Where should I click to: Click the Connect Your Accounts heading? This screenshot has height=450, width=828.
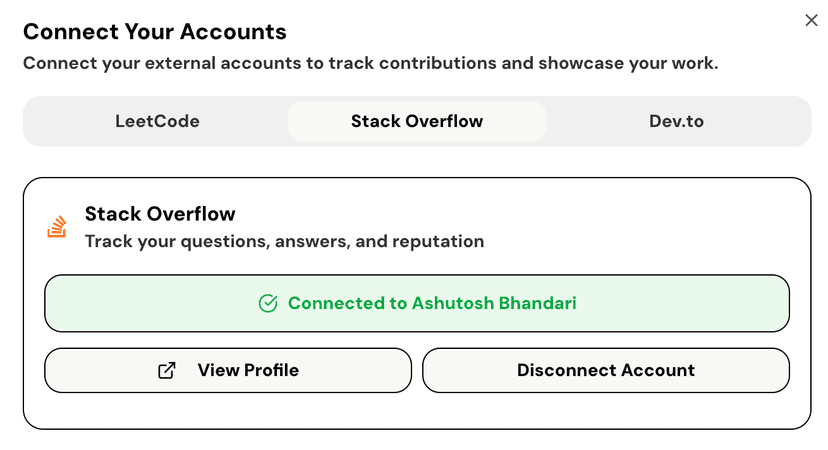155,32
